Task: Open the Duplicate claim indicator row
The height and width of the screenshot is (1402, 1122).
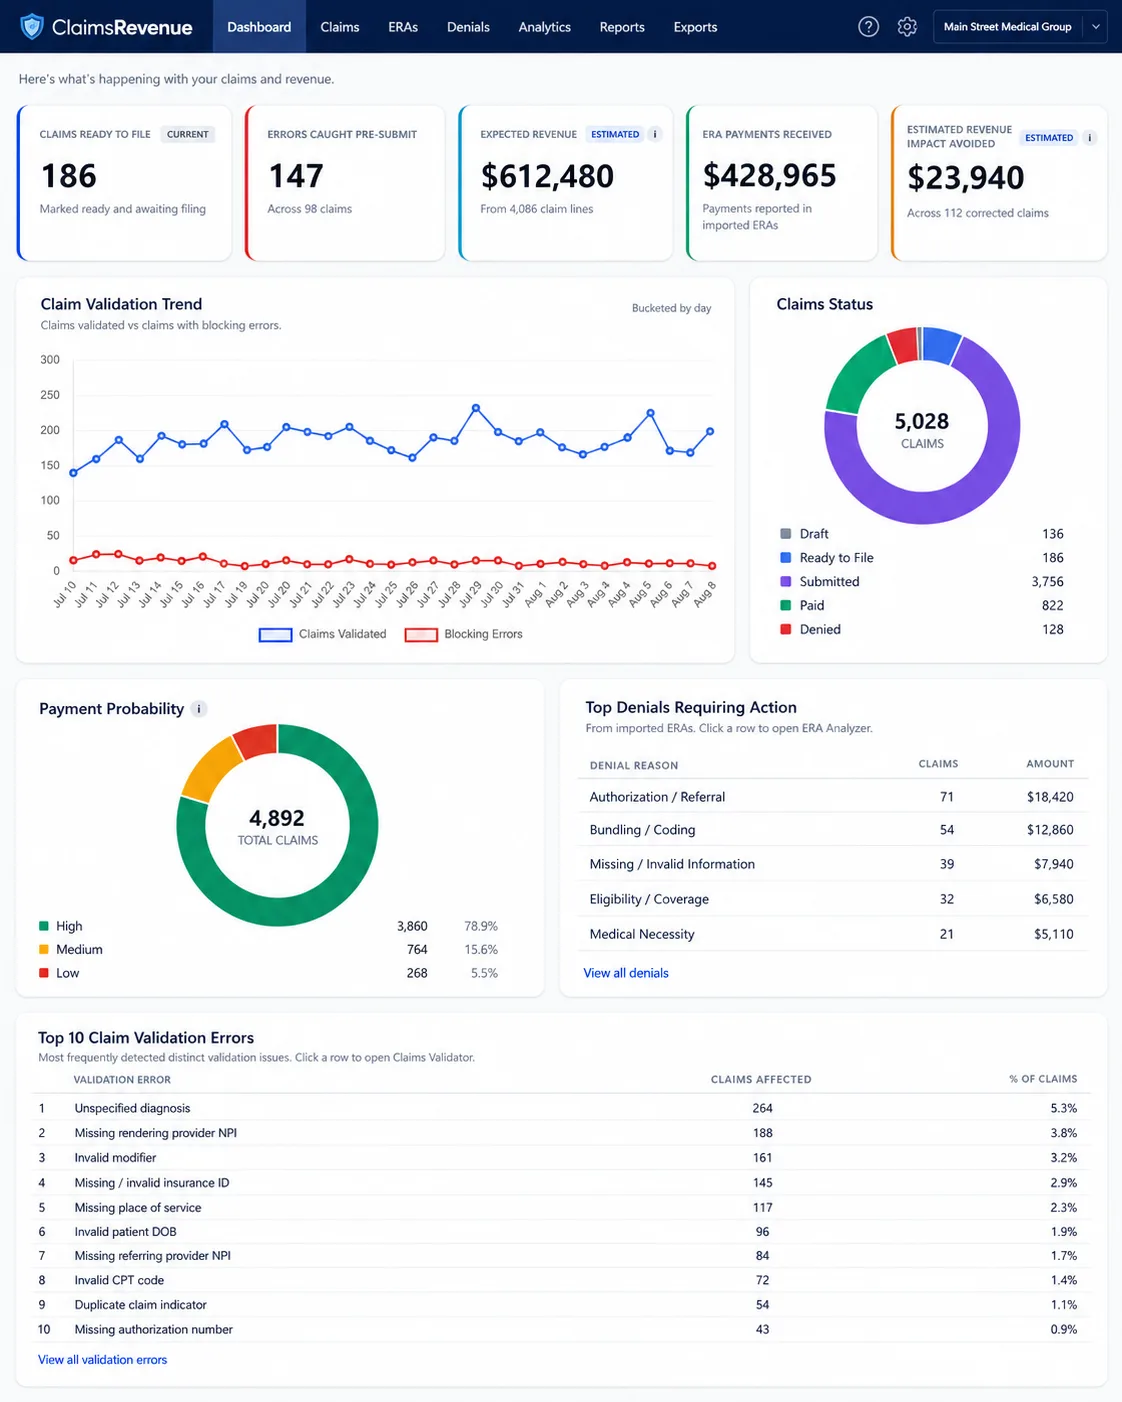Action: click(x=560, y=1305)
